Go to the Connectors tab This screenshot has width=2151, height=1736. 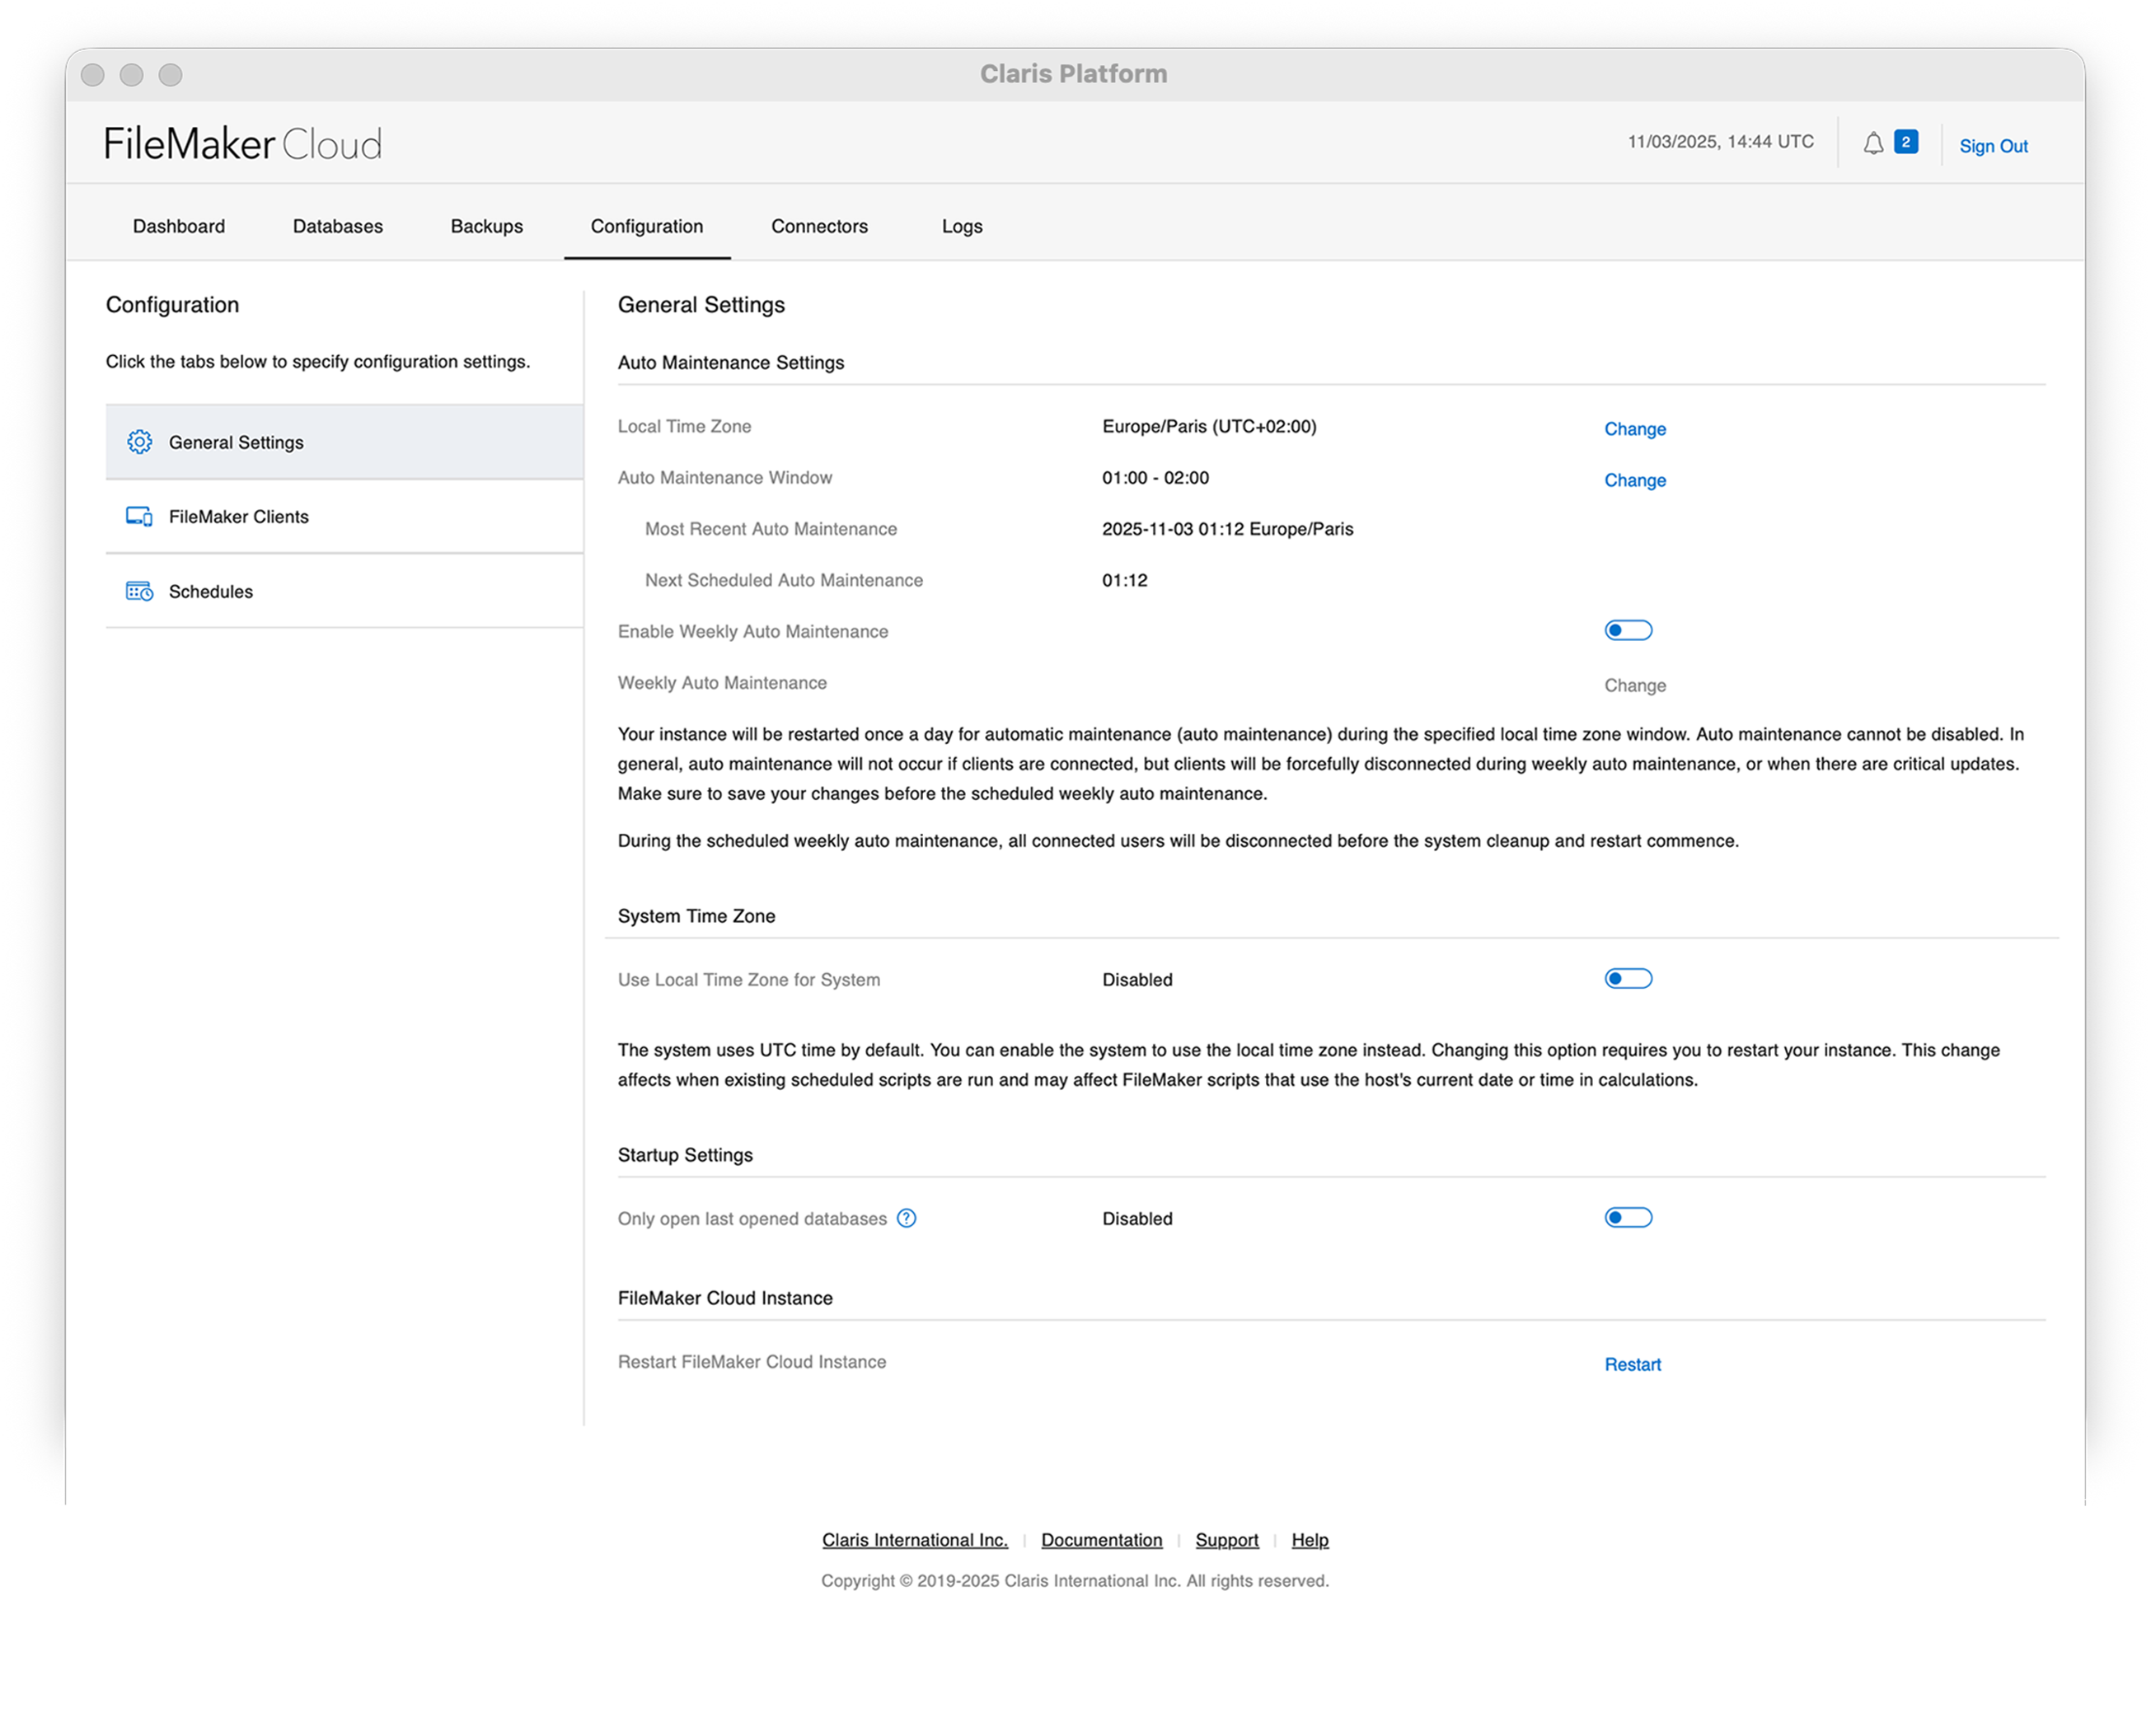(x=819, y=226)
